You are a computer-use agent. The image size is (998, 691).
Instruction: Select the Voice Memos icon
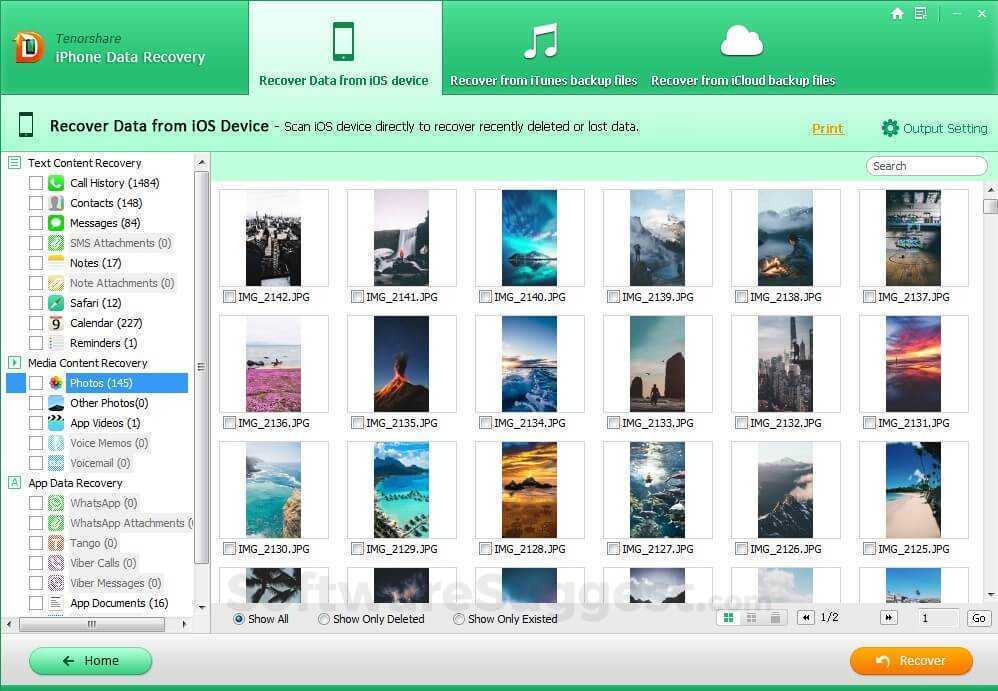point(55,443)
